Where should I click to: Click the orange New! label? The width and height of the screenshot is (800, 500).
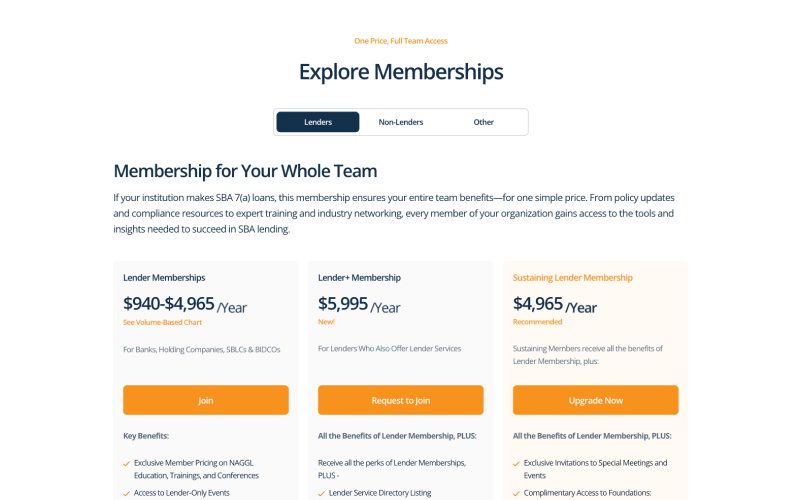tap(327, 322)
